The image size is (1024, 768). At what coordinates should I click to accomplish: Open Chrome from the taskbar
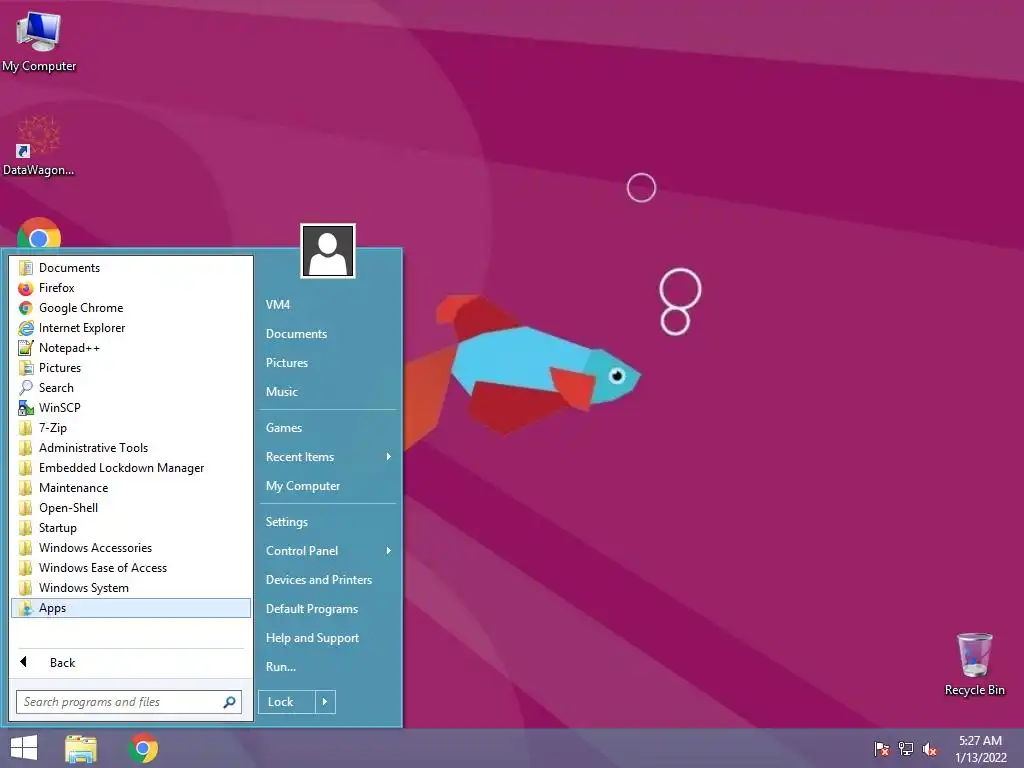coord(143,748)
